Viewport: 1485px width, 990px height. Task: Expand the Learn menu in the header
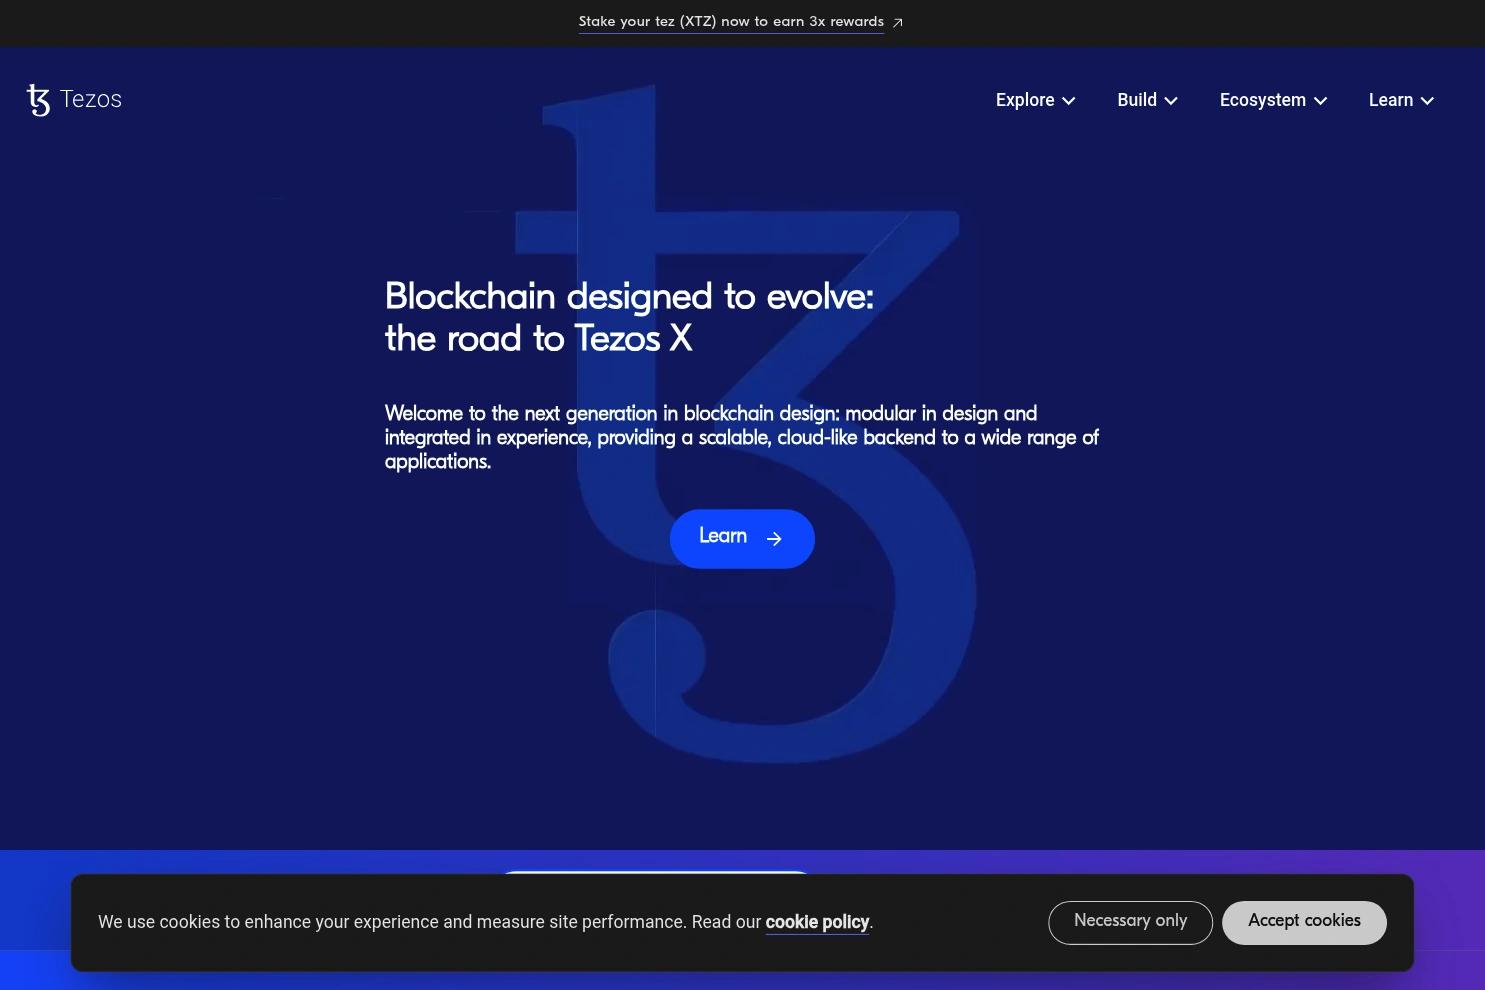(x=1401, y=100)
